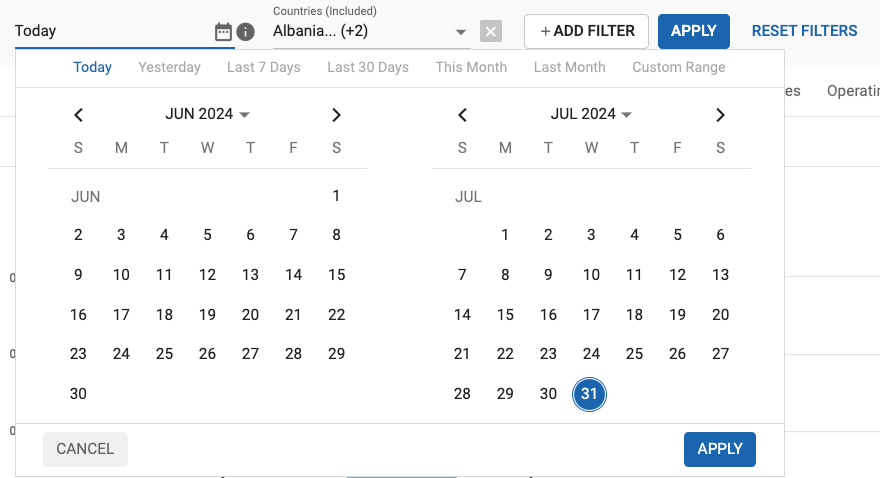The image size is (880, 478).
Task: Apply the selected date in picker footer
Action: 719,449
